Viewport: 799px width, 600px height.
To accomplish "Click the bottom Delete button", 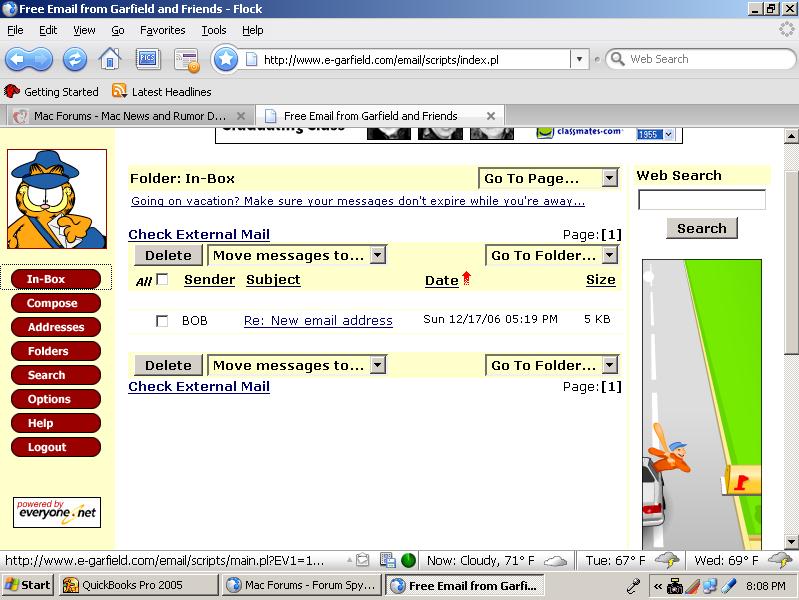I will 168,365.
